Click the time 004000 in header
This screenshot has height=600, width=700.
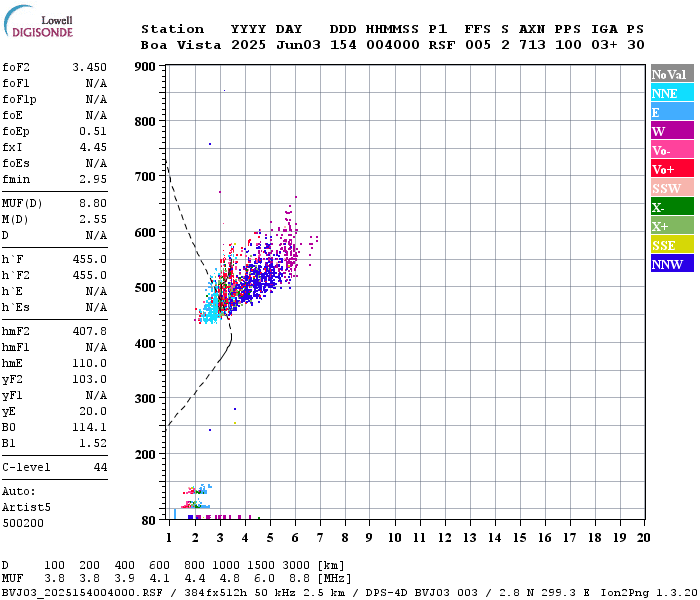coord(393,45)
